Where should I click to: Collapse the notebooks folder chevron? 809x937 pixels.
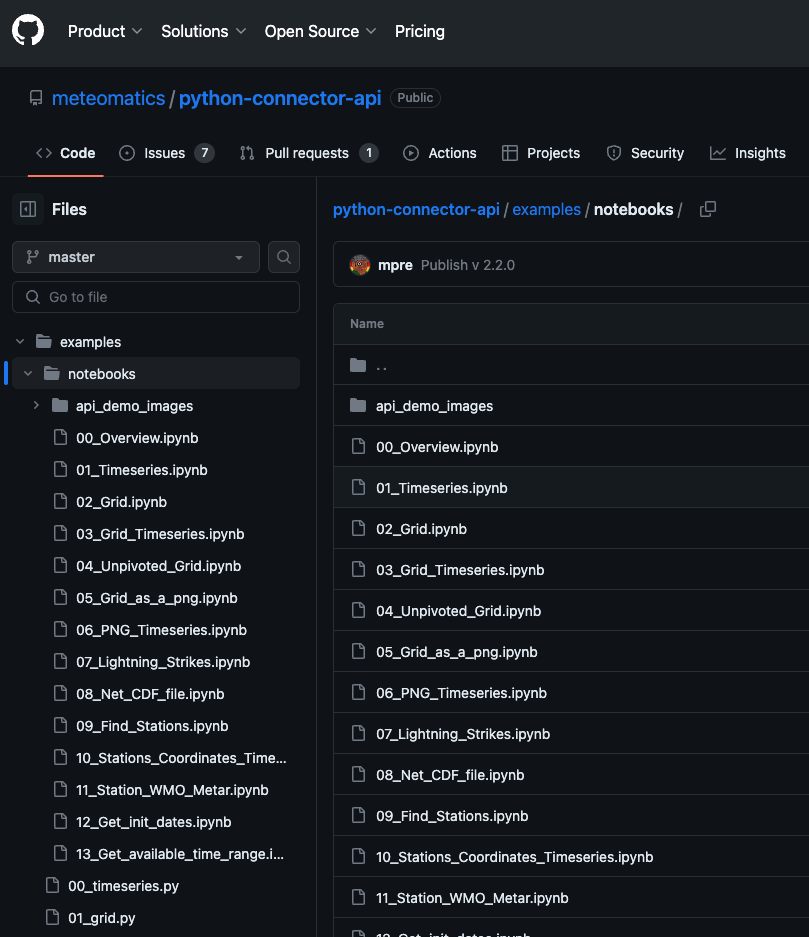click(28, 374)
